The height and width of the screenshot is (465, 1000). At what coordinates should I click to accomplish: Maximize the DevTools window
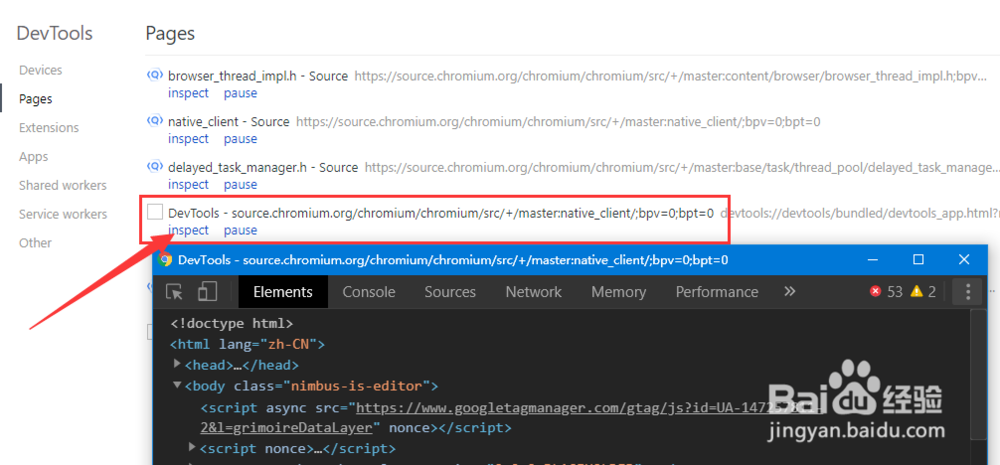918,260
